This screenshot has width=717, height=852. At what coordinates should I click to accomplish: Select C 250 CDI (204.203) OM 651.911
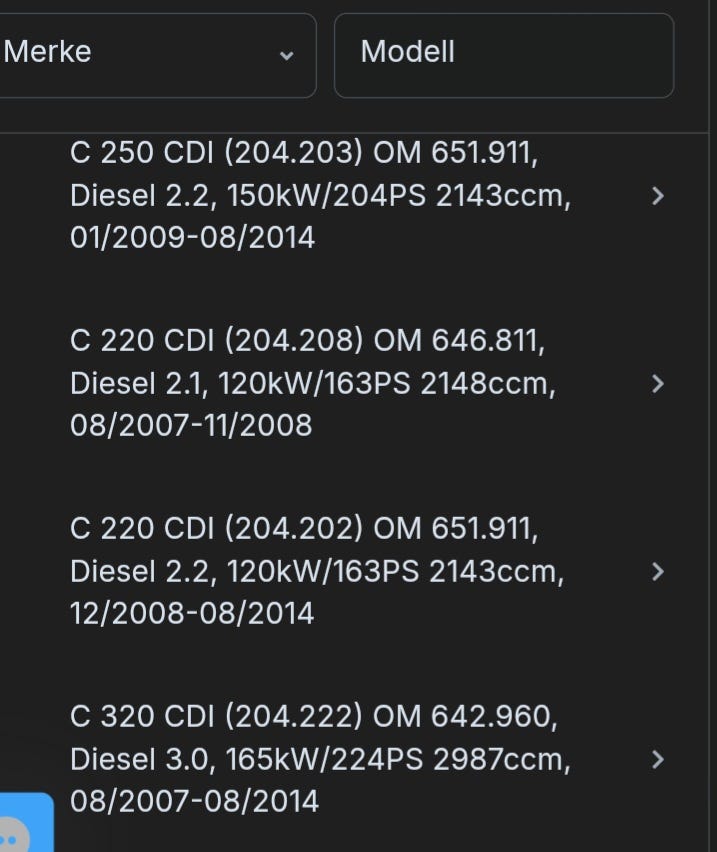pos(310,154)
